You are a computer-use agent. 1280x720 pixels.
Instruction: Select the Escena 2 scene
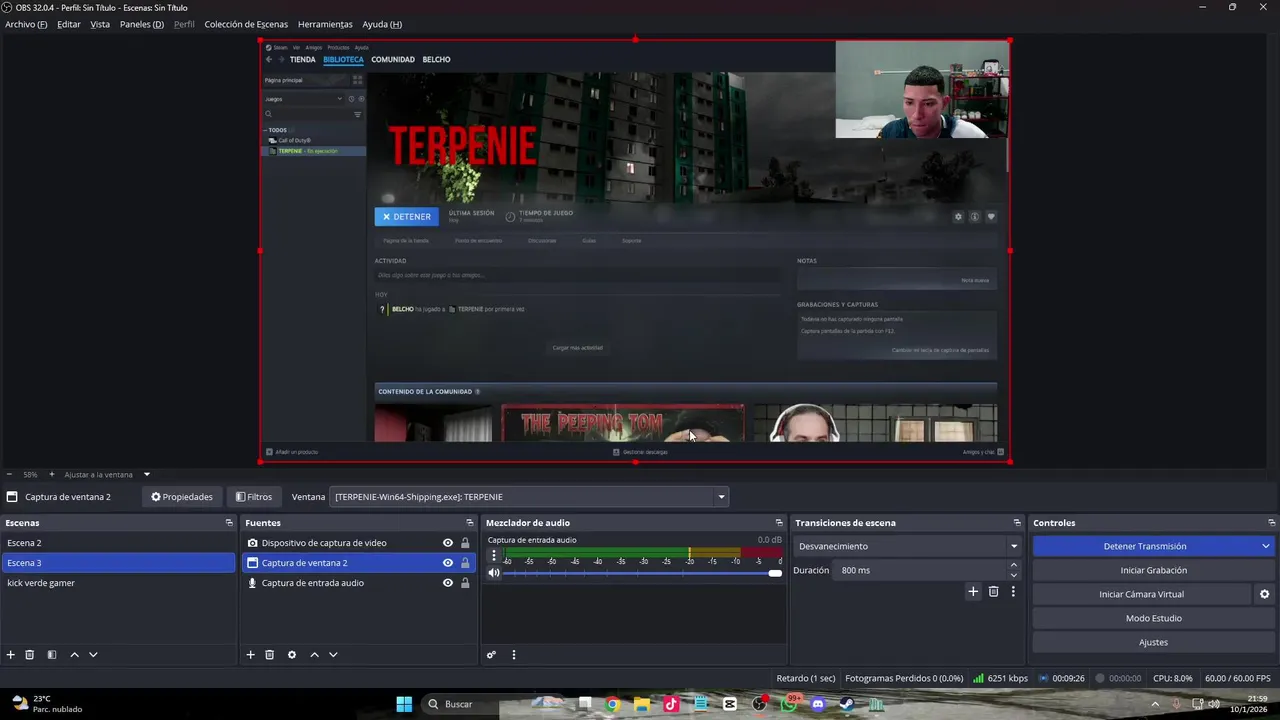pos(118,543)
